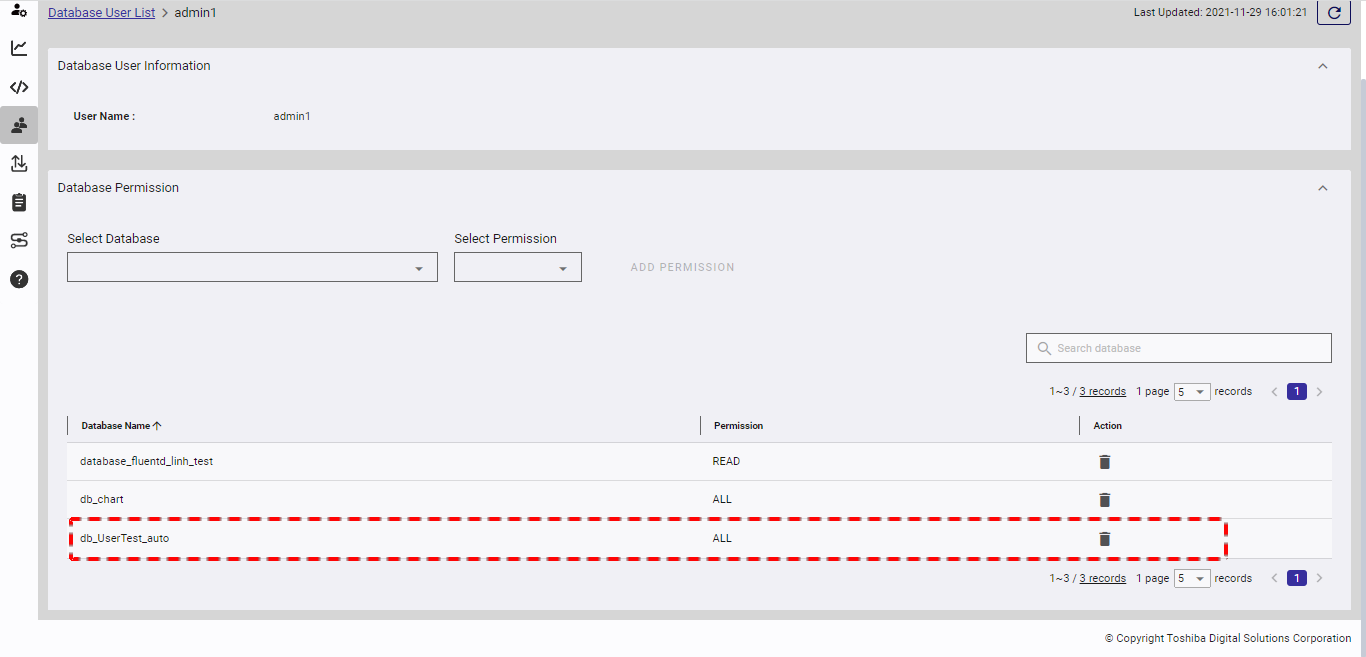Click the Action column header
Screen dimensions: 1366x657
(x=1108, y=426)
